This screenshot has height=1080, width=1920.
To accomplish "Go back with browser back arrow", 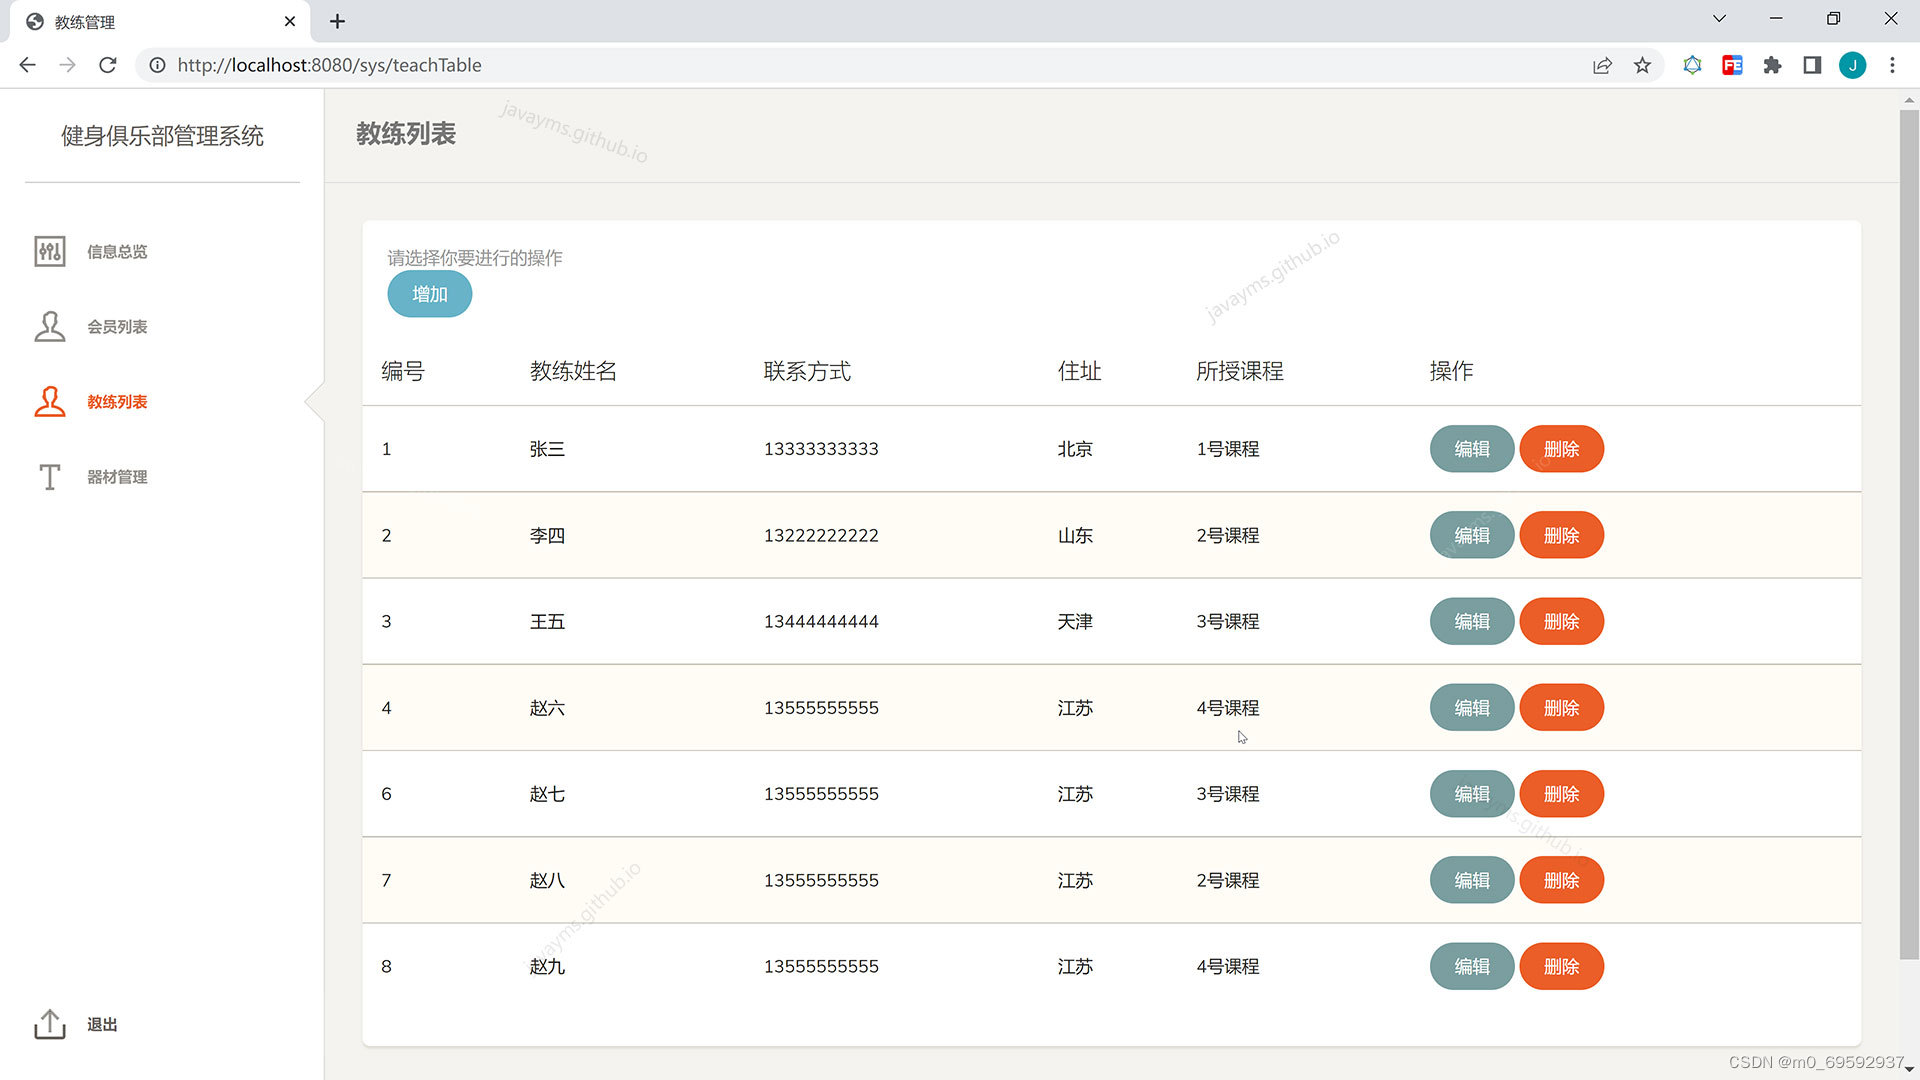I will click(x=27, y=65).
